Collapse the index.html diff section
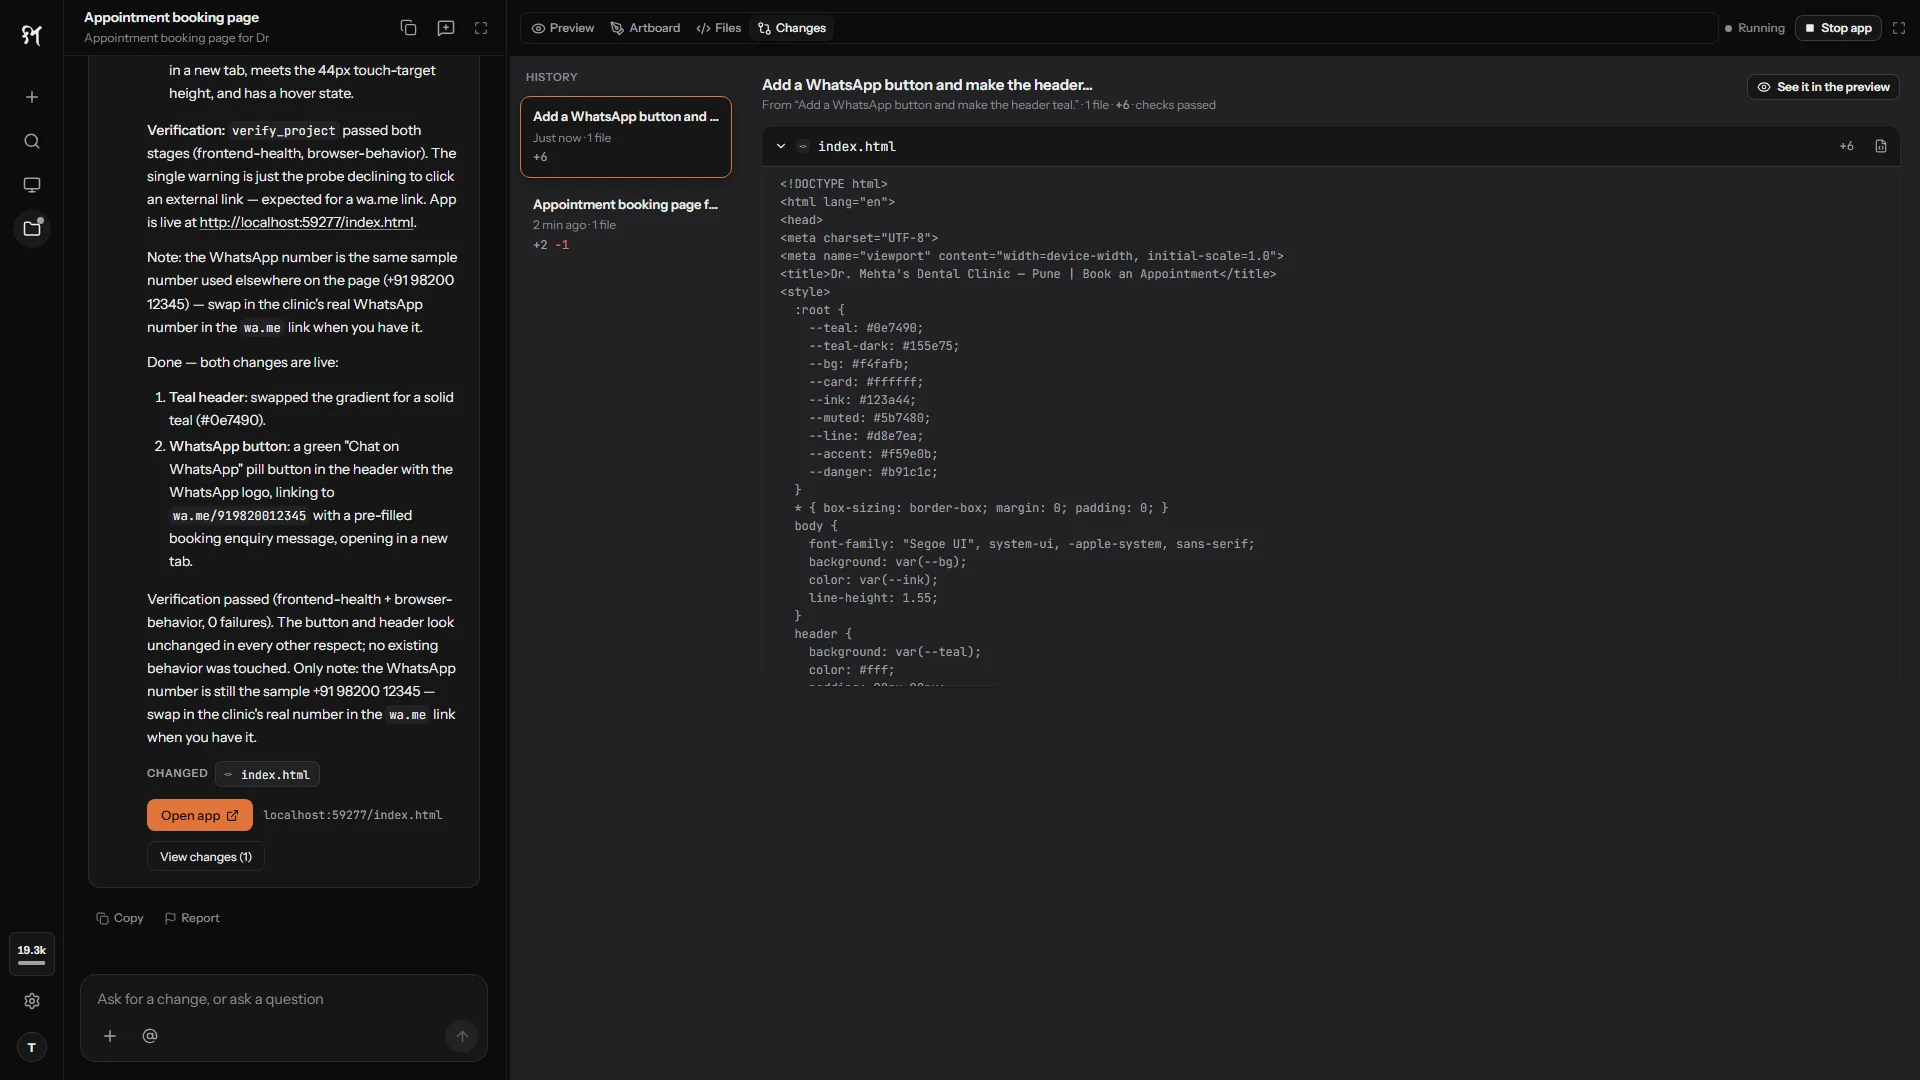The height and width of the screenshot is (1080, 1920). [x=781, y=146]
